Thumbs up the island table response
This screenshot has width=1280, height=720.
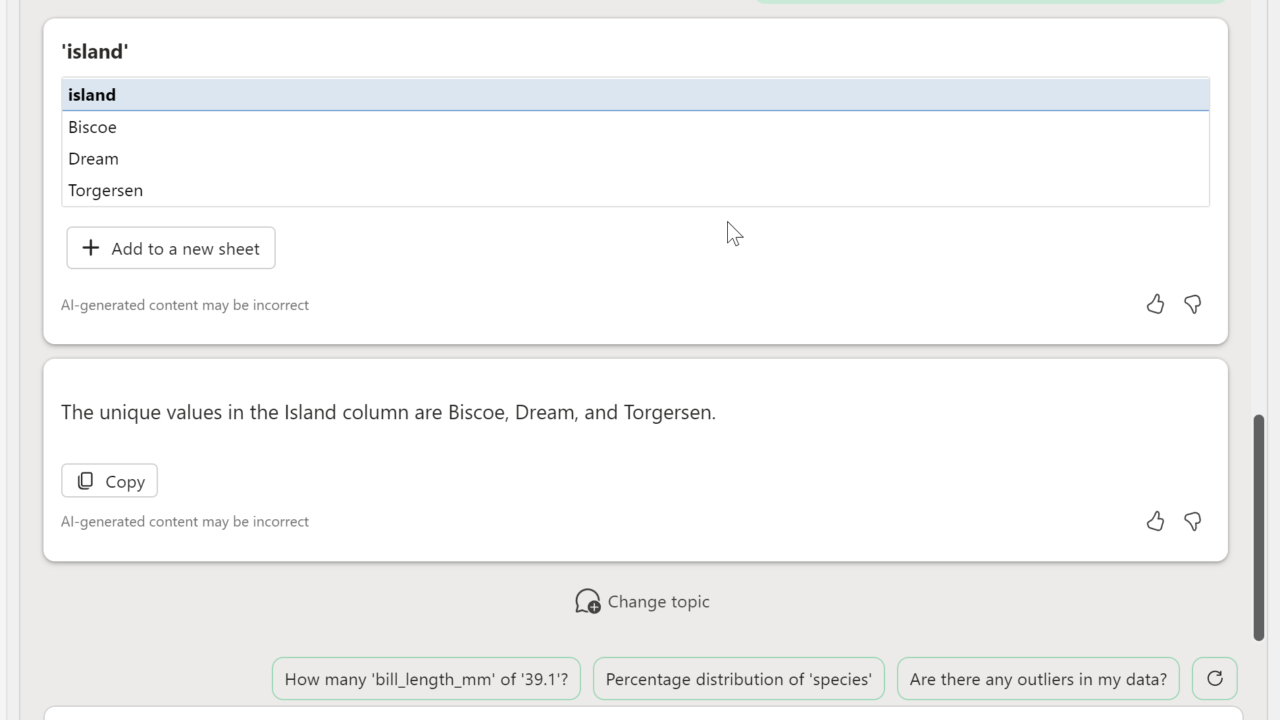(1155, 304)
